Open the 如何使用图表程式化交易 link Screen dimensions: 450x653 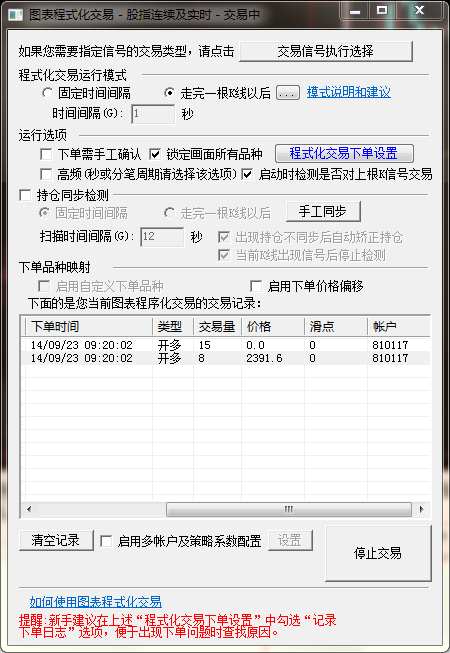(x=96, y=602)
